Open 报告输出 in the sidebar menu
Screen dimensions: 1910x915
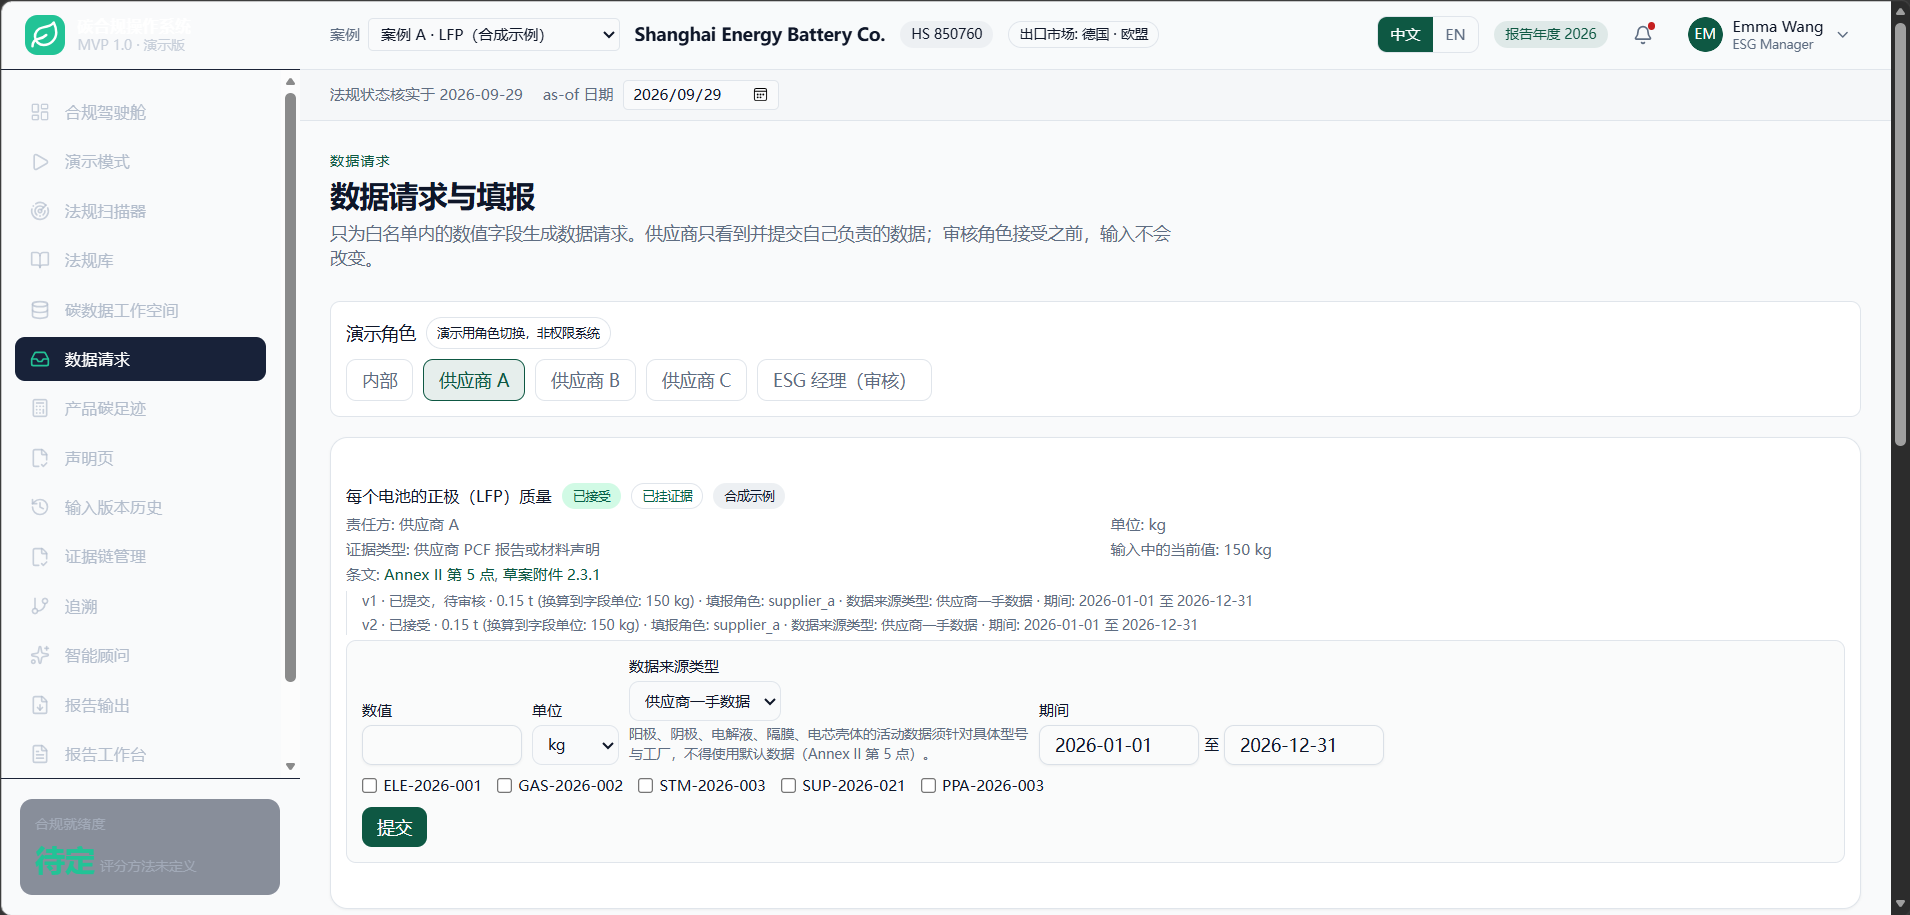pos(140,705)
